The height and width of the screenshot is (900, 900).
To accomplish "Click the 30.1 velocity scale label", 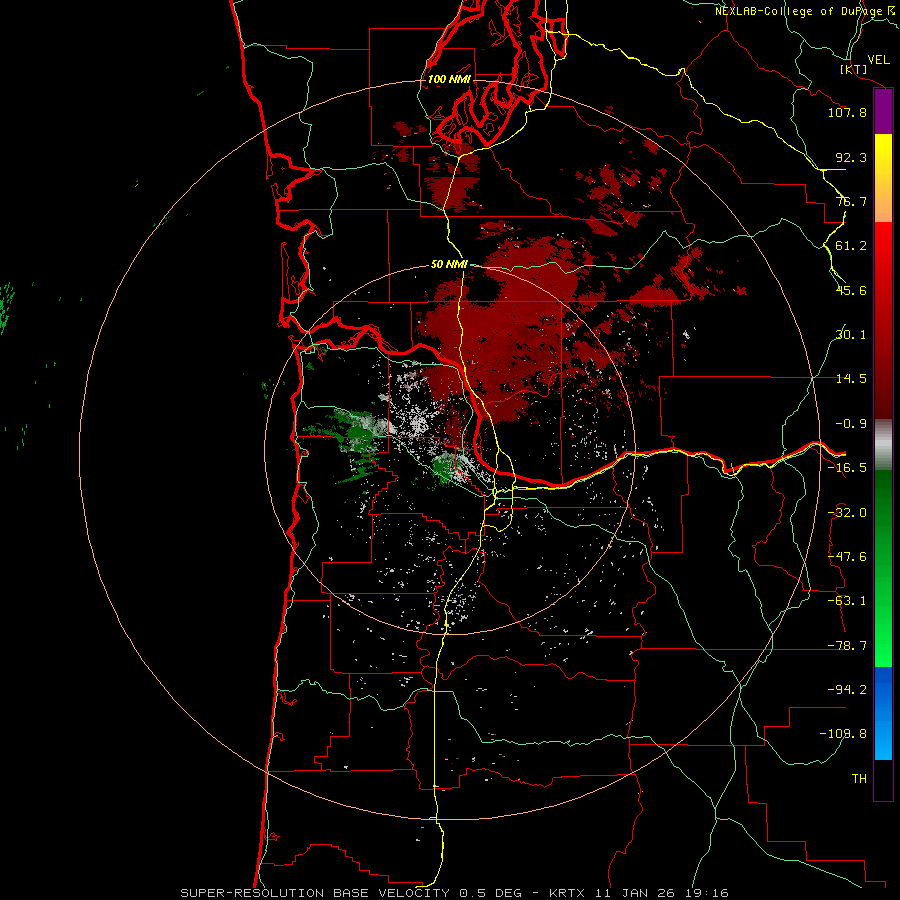I will point(851,335).
